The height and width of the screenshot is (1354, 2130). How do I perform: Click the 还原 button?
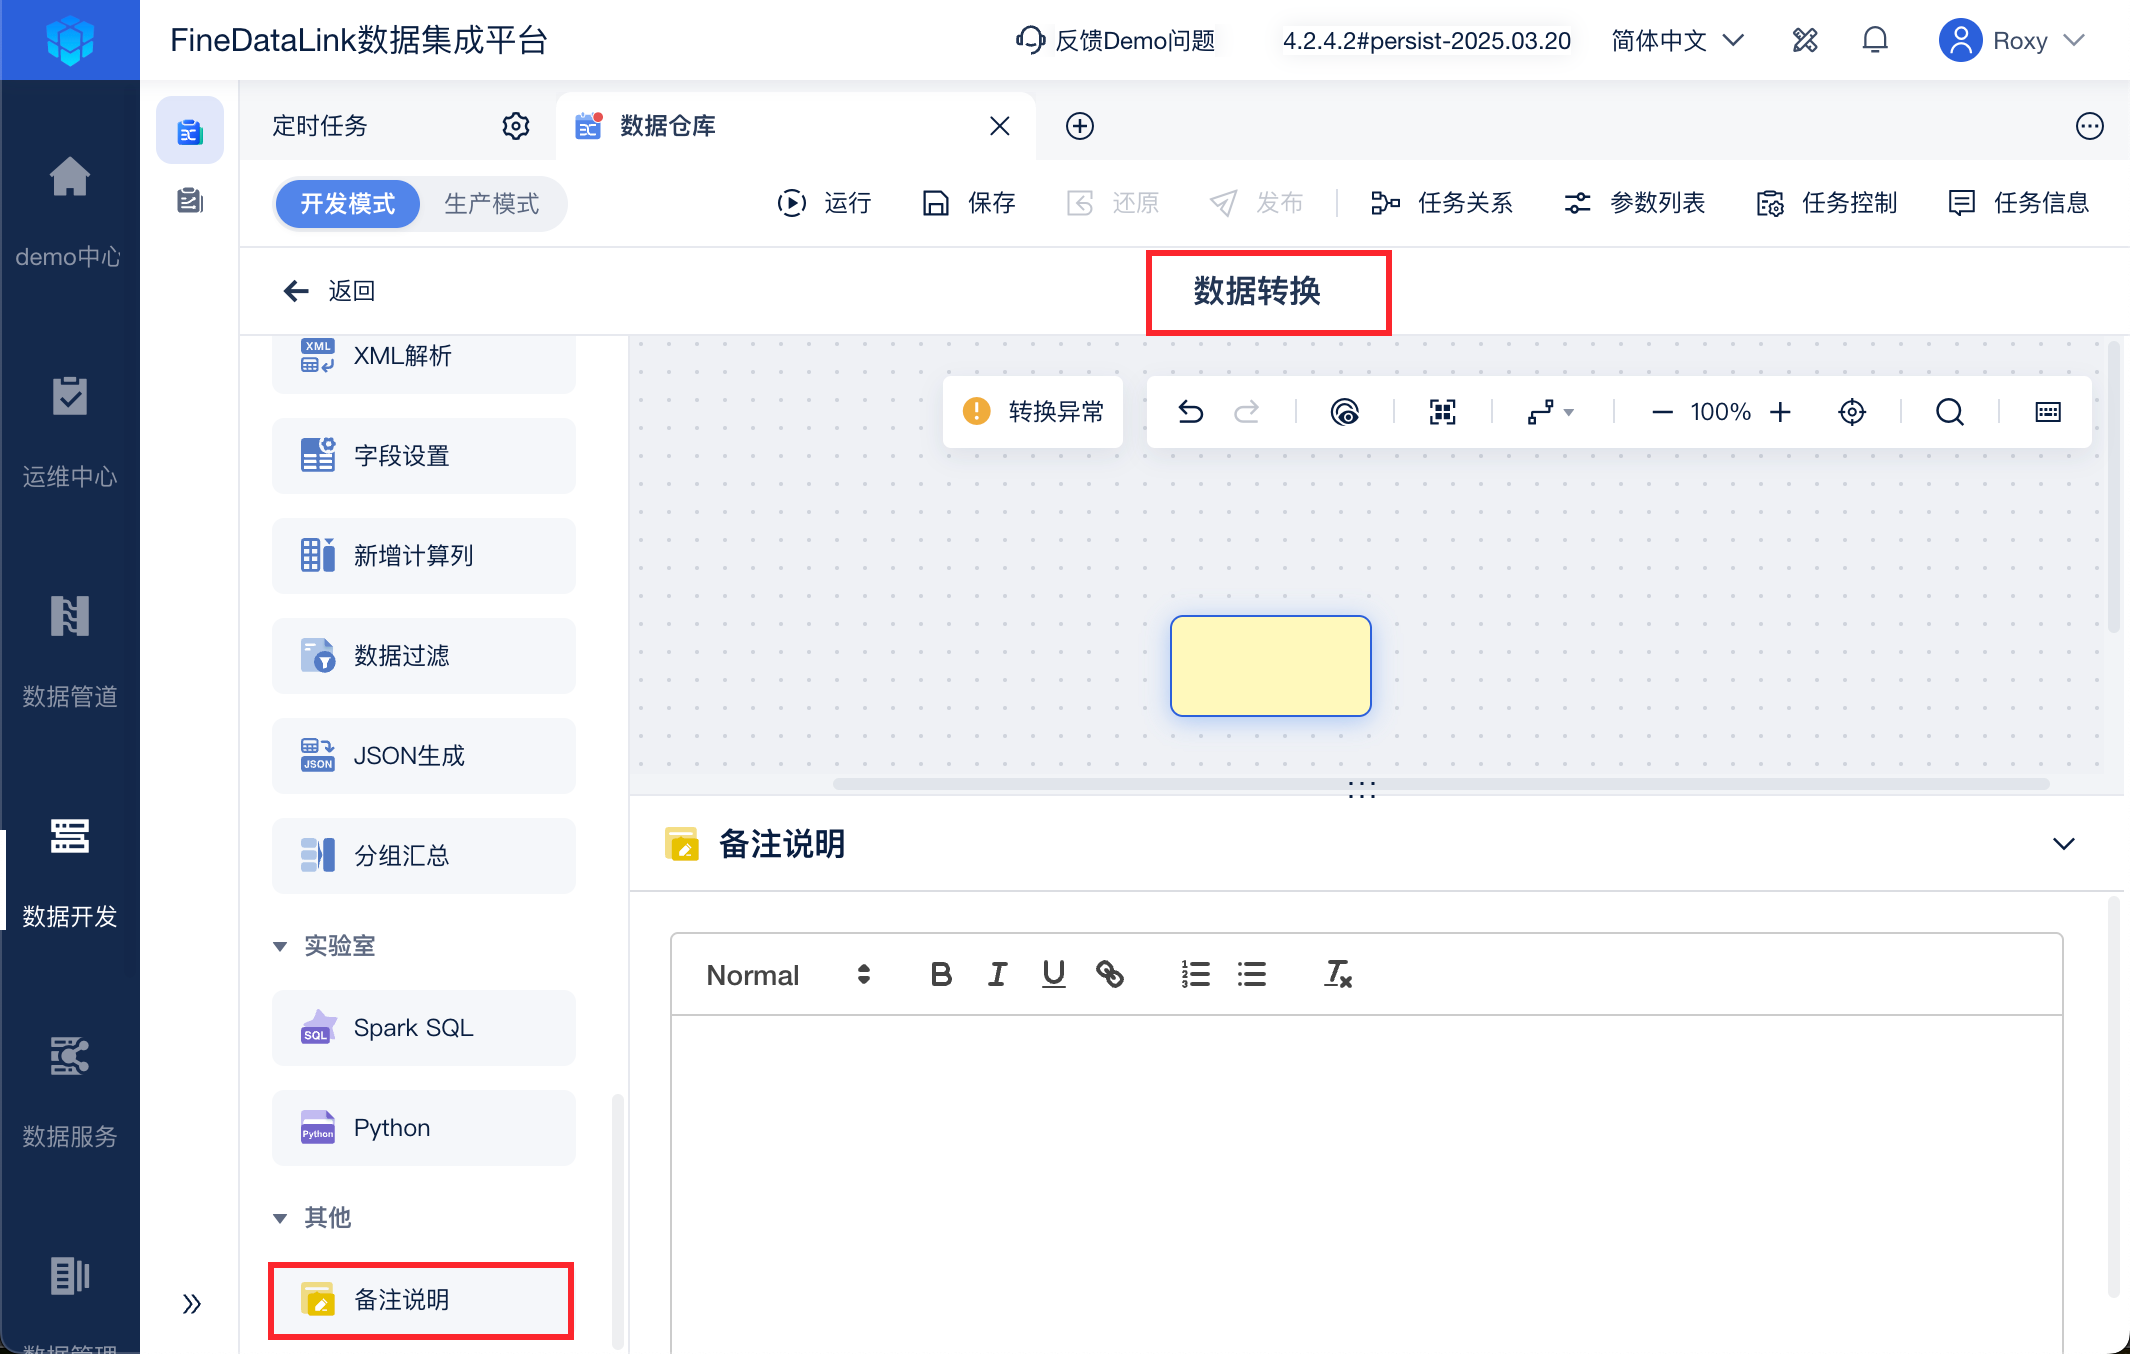[1113, 203]
